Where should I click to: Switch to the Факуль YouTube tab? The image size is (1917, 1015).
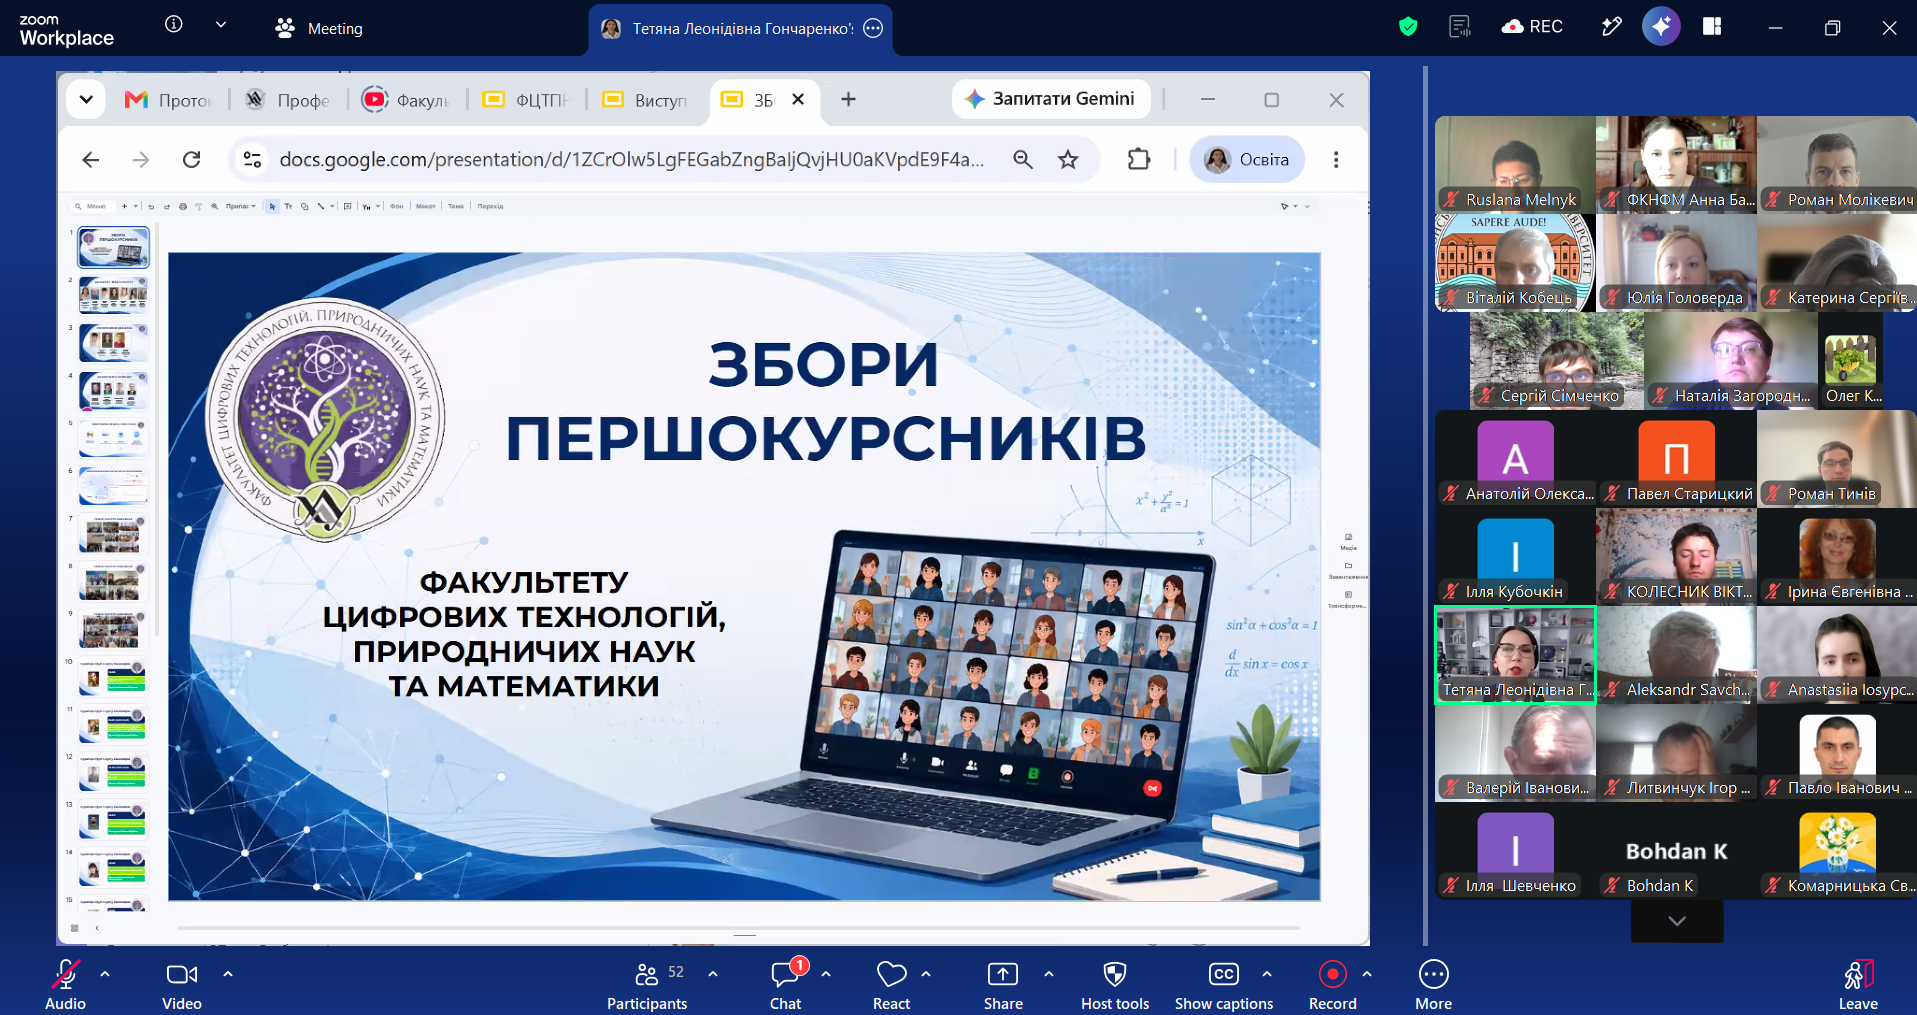(407, 100)
